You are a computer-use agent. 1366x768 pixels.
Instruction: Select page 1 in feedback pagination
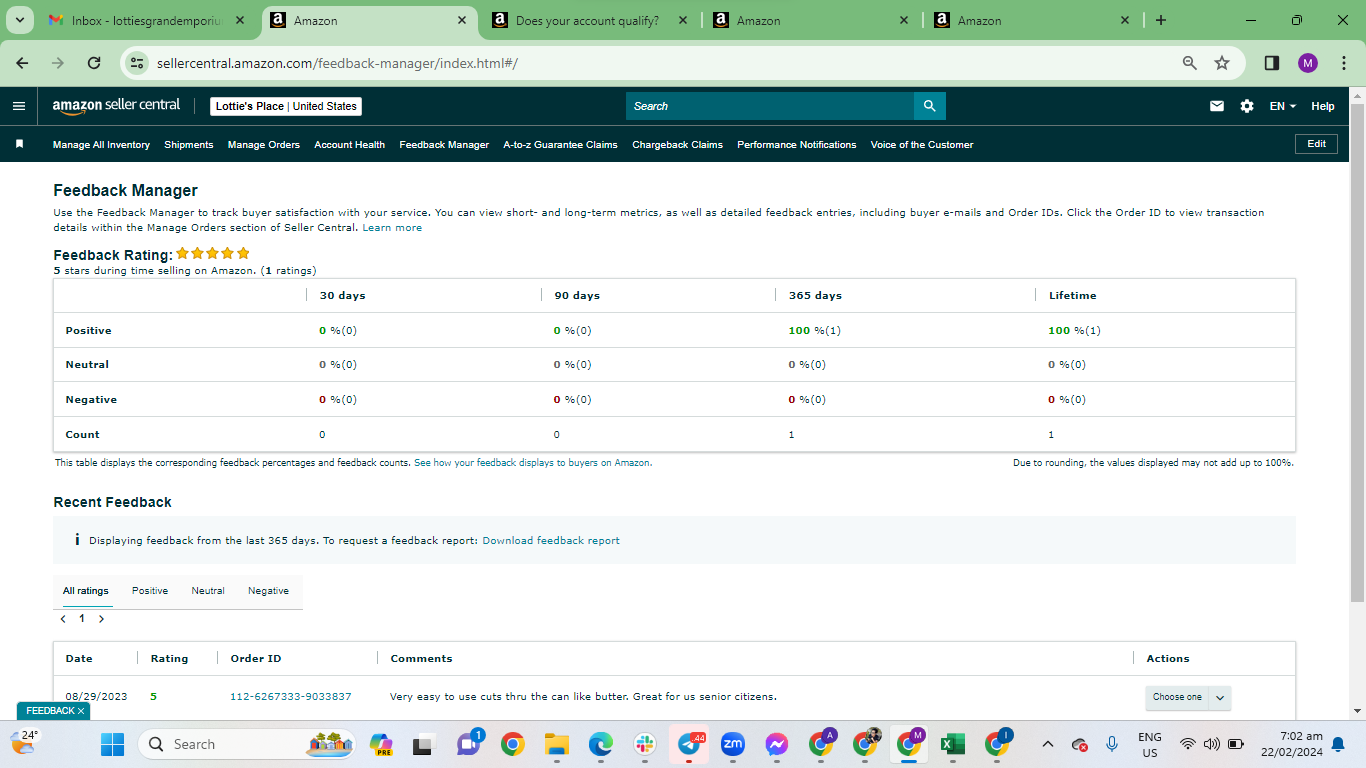coord(82,619)
